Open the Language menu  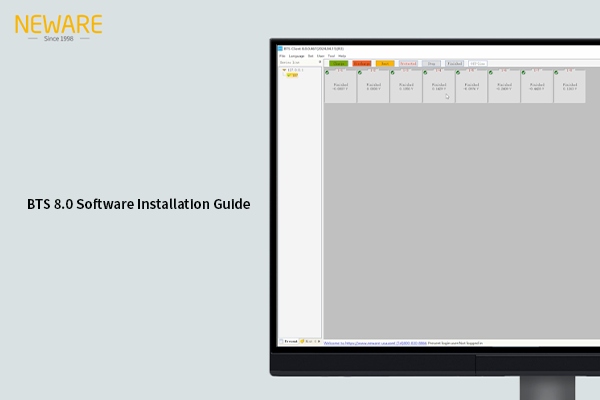point(296,55)
